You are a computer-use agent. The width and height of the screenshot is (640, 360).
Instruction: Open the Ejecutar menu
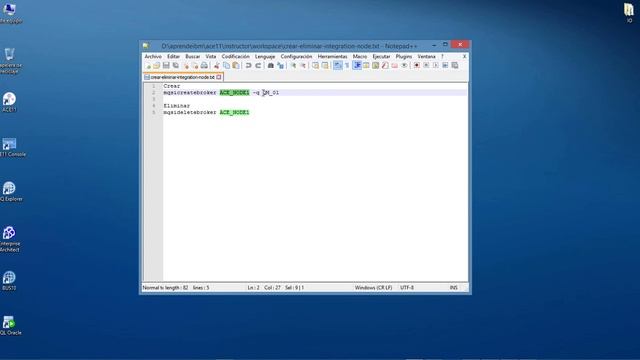coord(381,56)
